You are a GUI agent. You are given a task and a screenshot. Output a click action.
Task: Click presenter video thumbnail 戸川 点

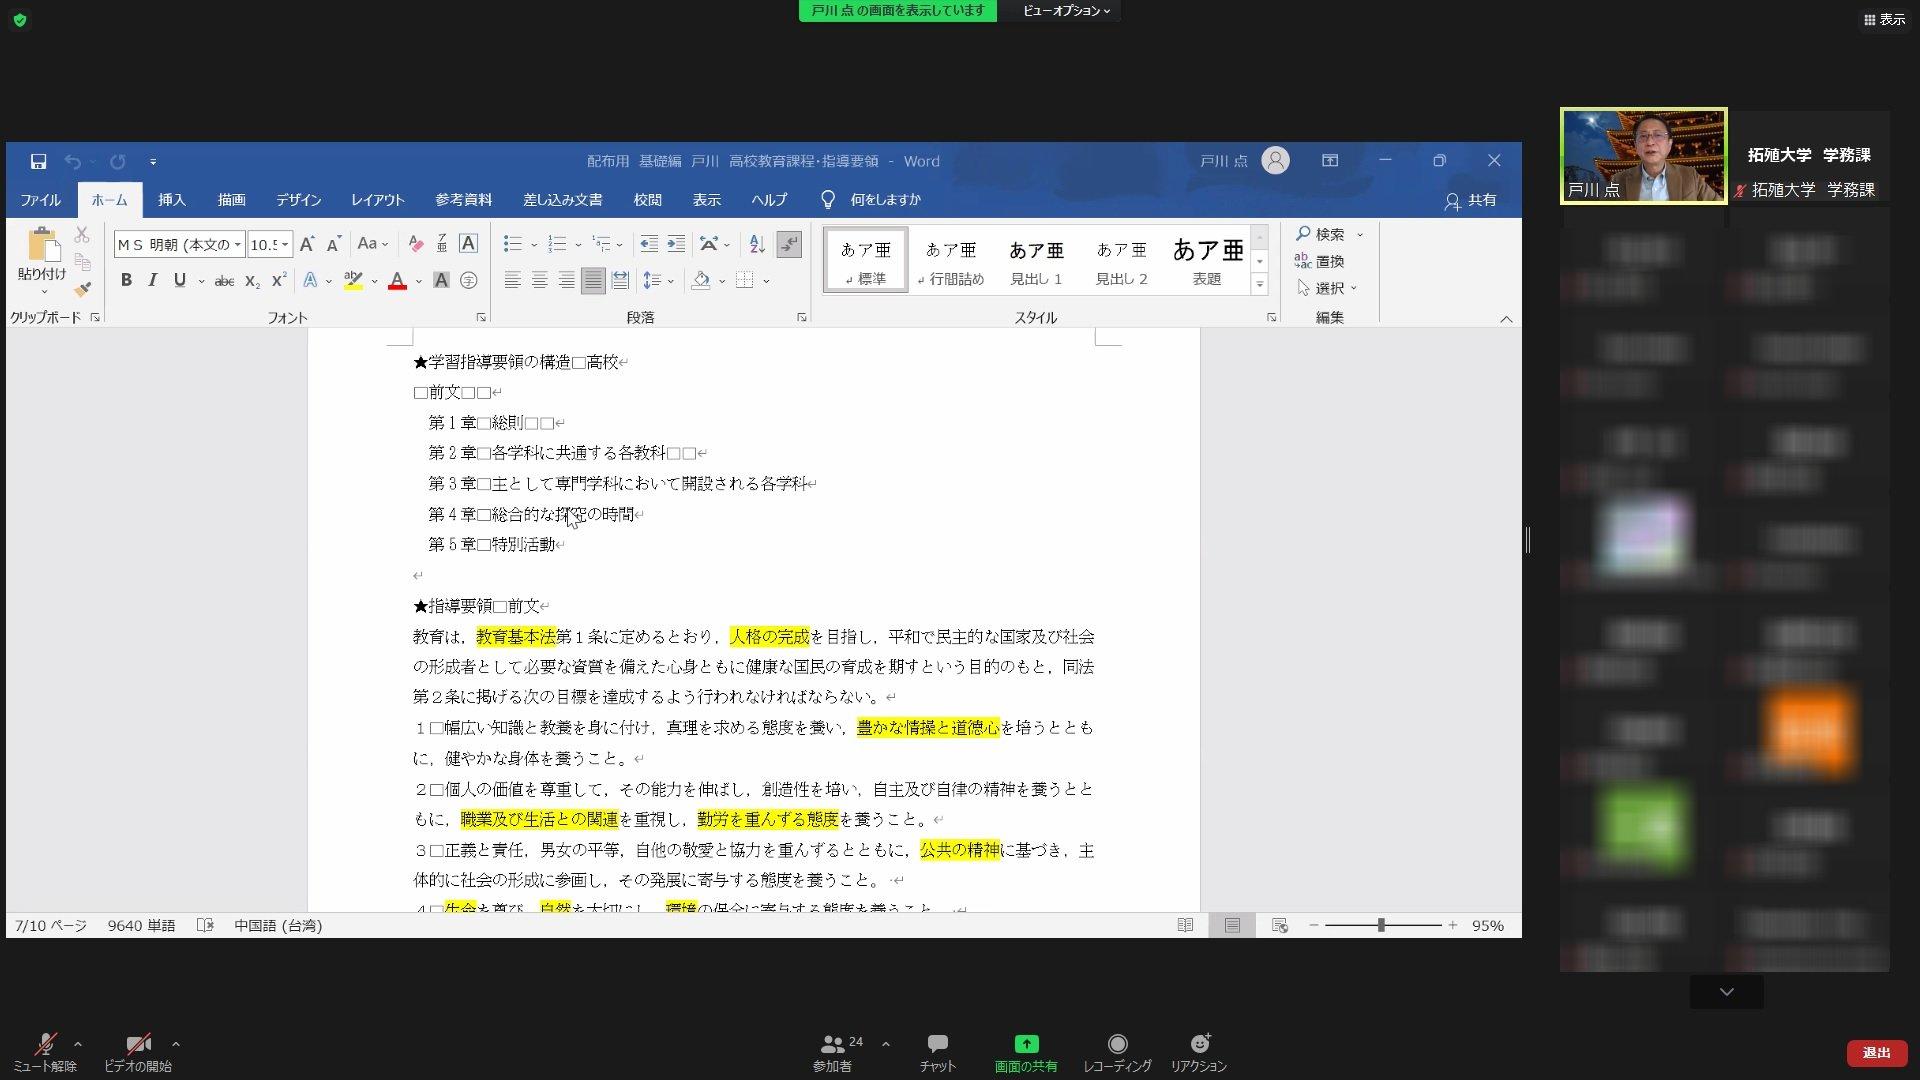(x=1643, y=156)
